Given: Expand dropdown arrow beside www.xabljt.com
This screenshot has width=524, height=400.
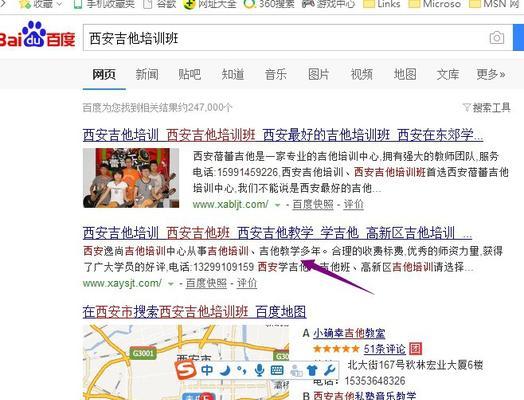Looking at the screenshot, I should pos(277,205).
